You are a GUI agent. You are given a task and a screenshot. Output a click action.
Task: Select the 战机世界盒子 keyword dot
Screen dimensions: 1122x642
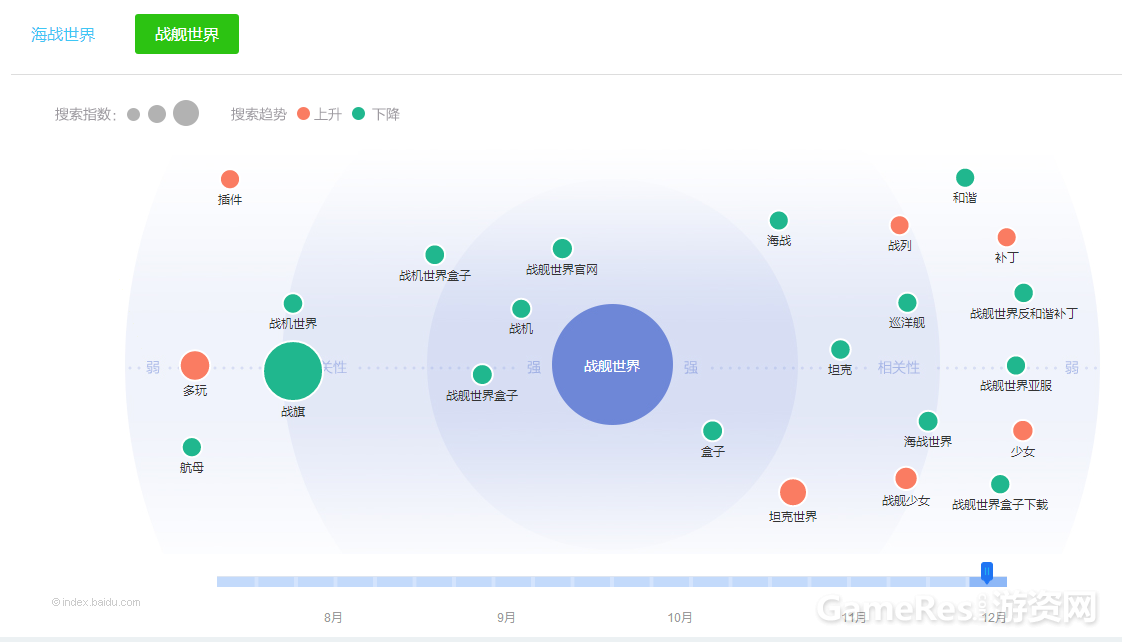click(434, 255)
